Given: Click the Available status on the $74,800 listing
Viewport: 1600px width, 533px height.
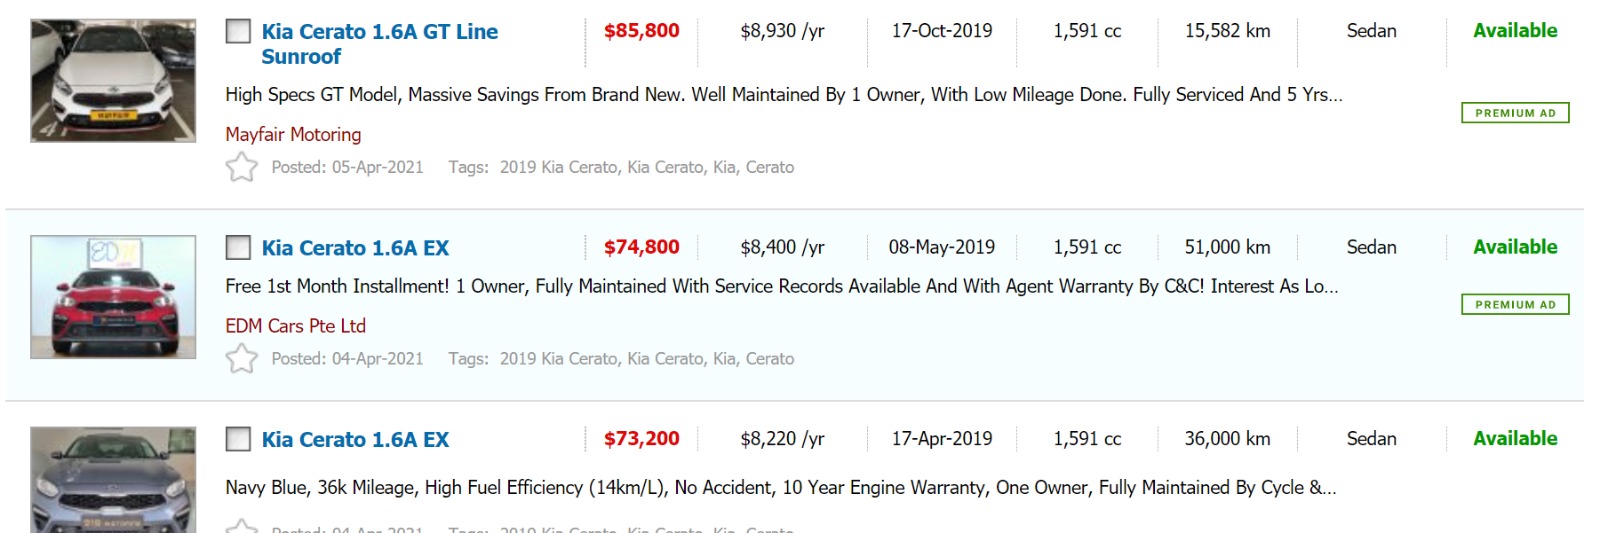Looking at the screenshot, I should point(1515,247).
